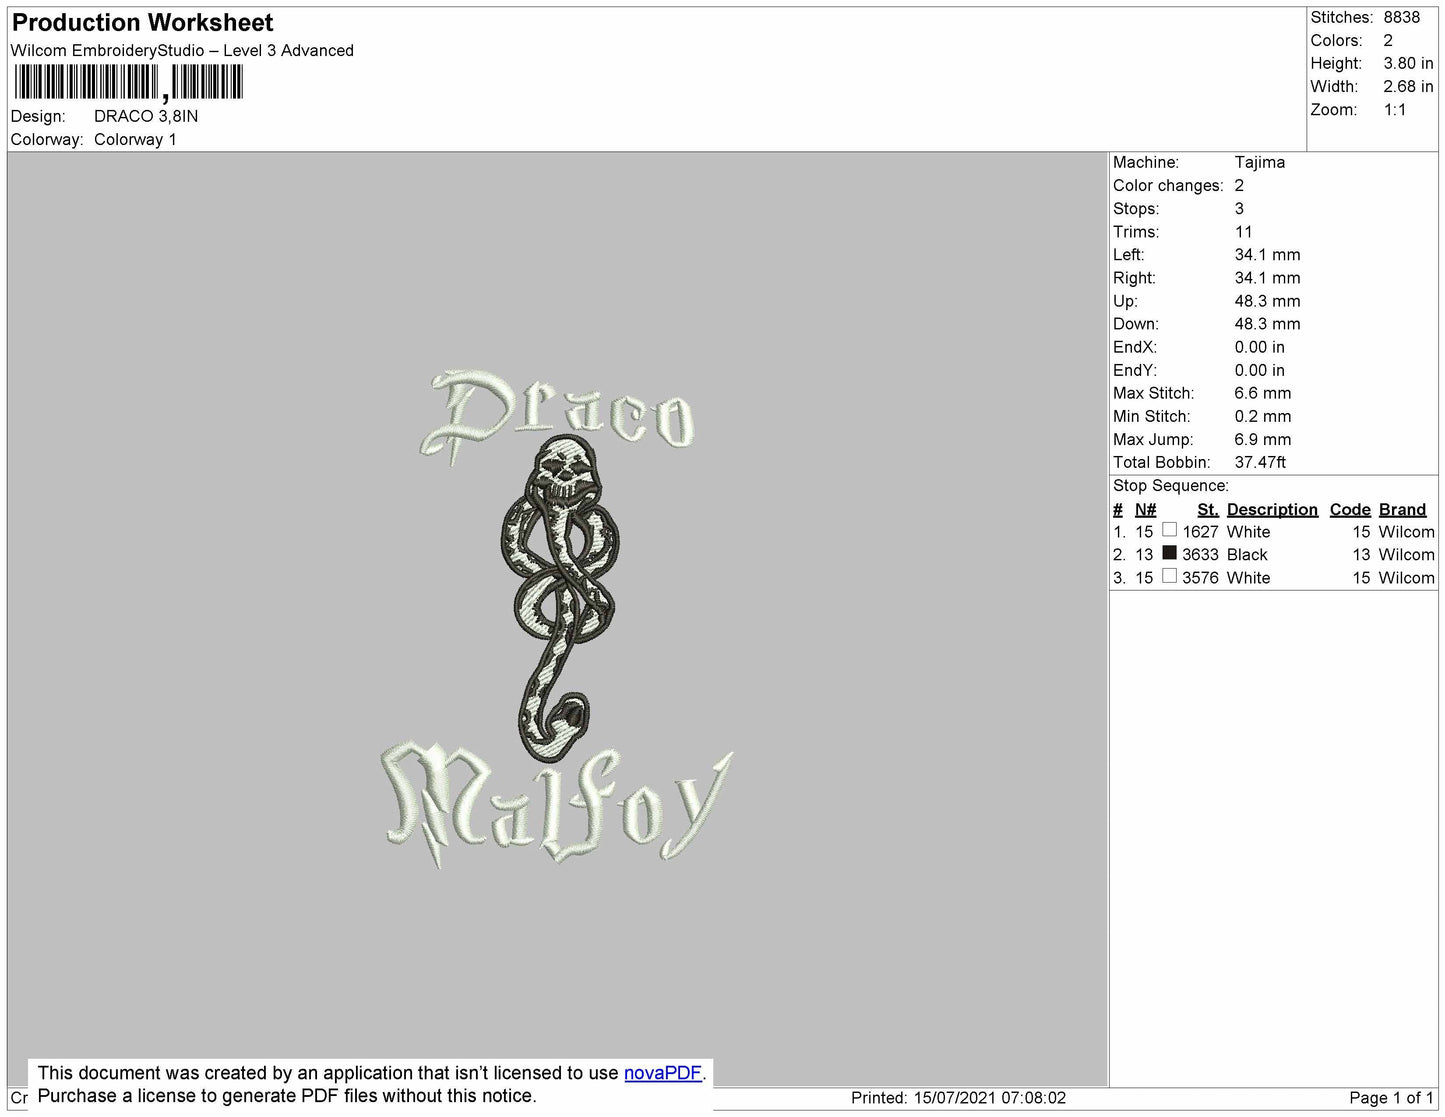Click the 'Printed: 15/07/2021 07:08:02' timestamp

[x=958, y=1098]
